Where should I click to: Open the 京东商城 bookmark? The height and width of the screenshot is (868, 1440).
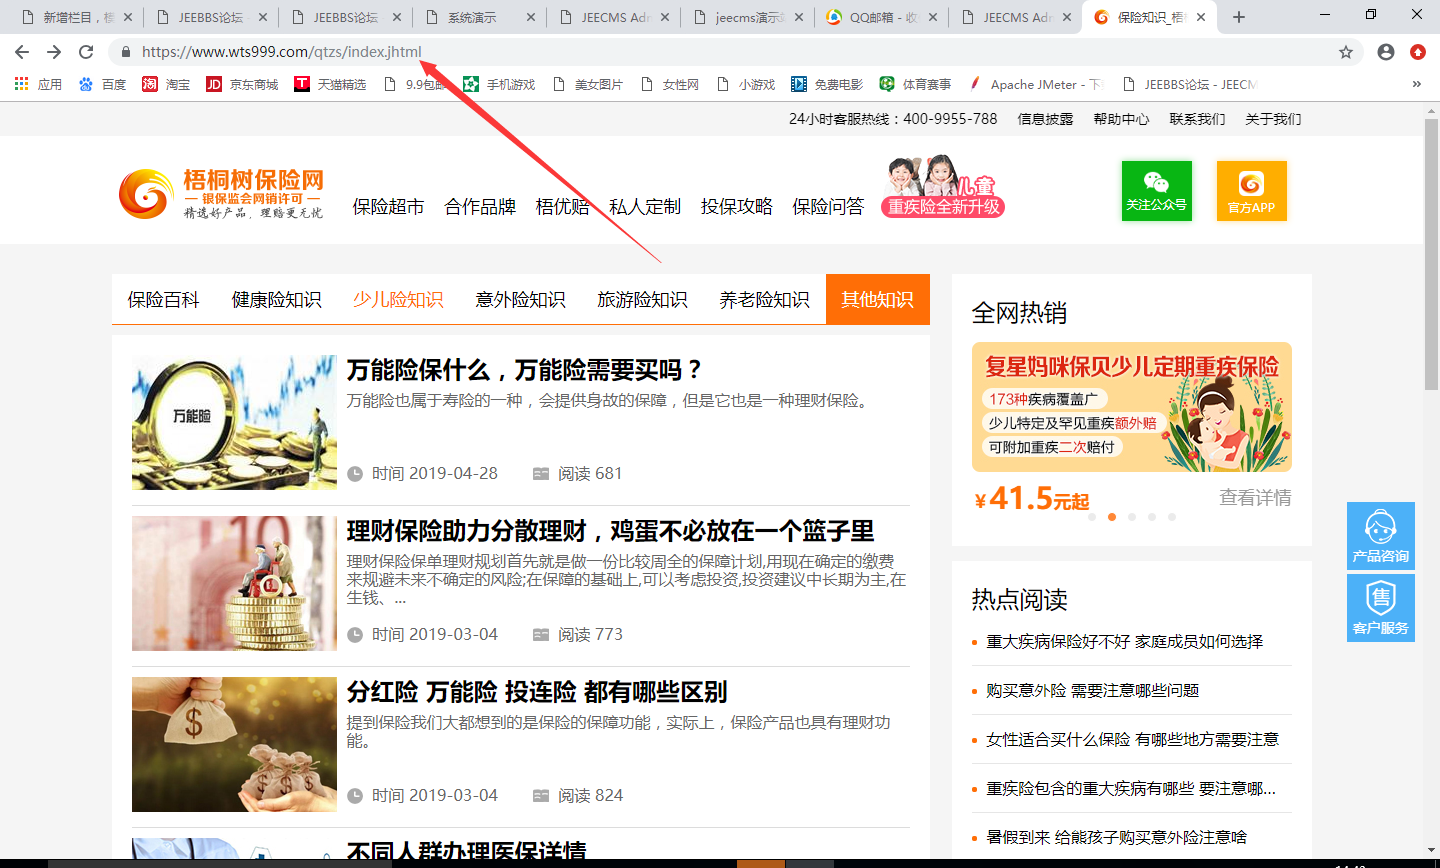[242, 84]
